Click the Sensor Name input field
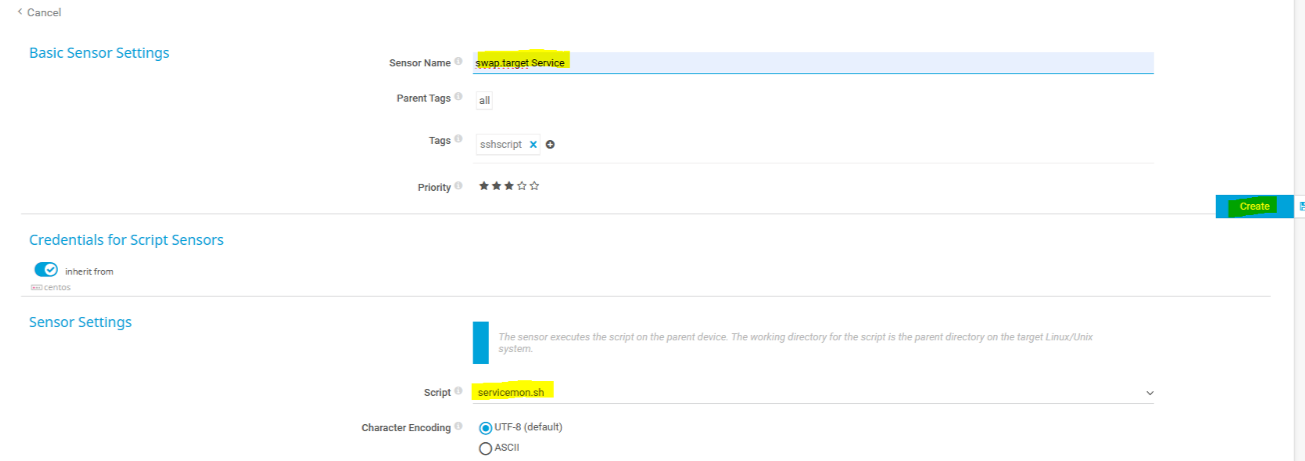 tap(813, 63)
